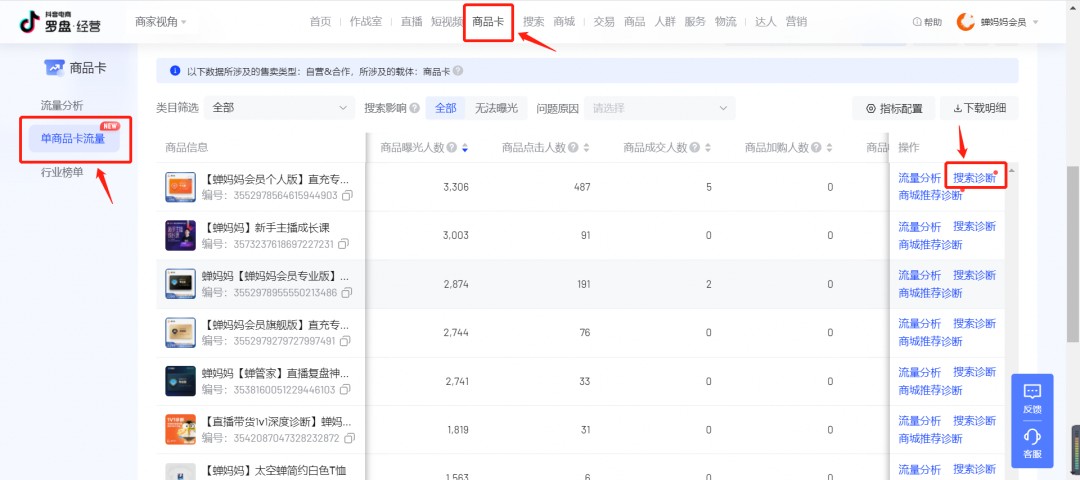Open the 帮助 help link in header
The image size is (1080, 480).
(927, 22)
